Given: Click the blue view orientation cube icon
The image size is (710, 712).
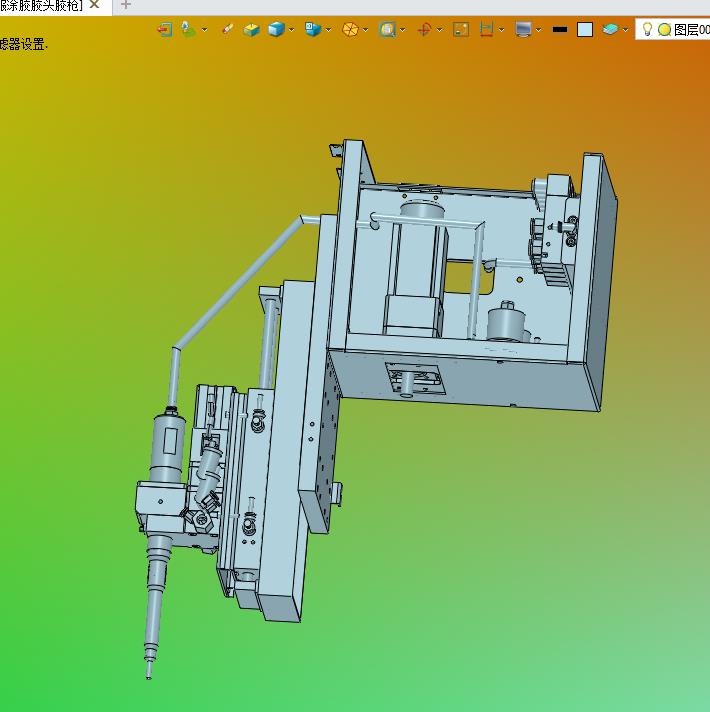Looking at the screenshot, I should (x=313, y=30).
